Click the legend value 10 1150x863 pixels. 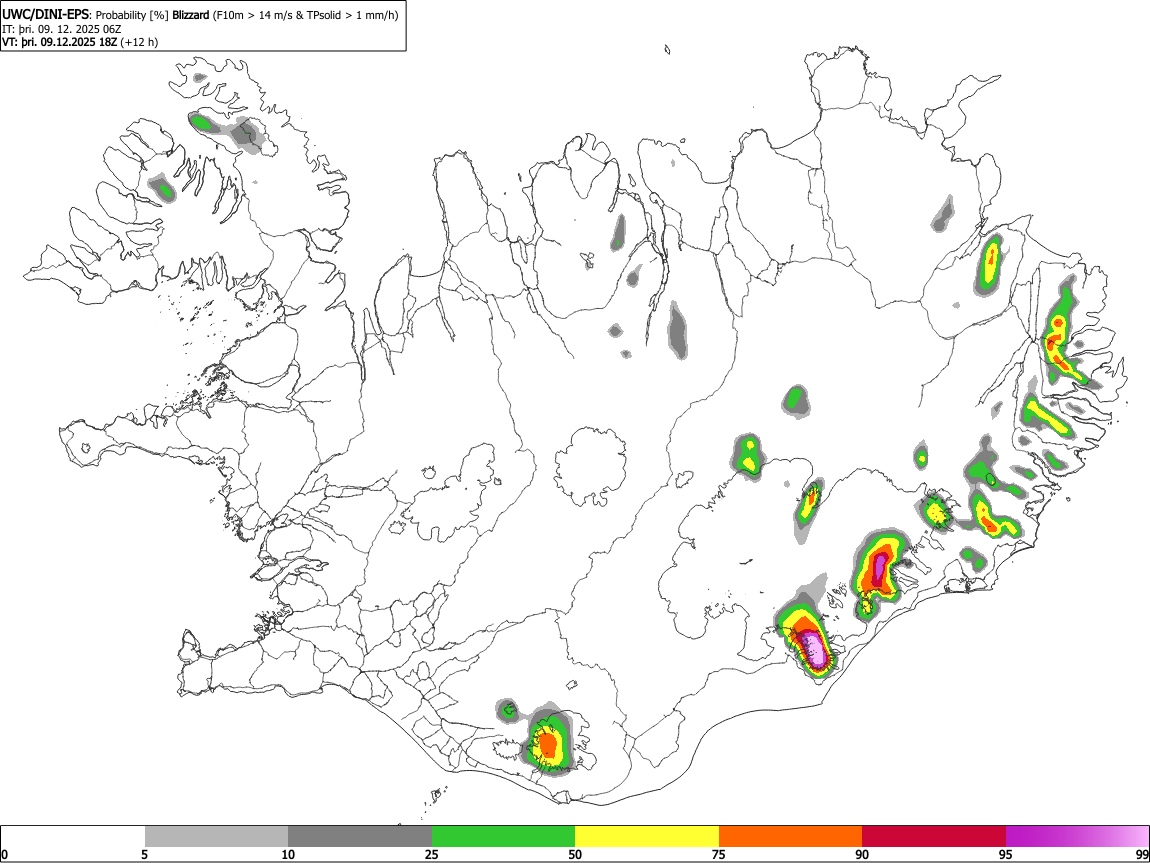point(288,854)
